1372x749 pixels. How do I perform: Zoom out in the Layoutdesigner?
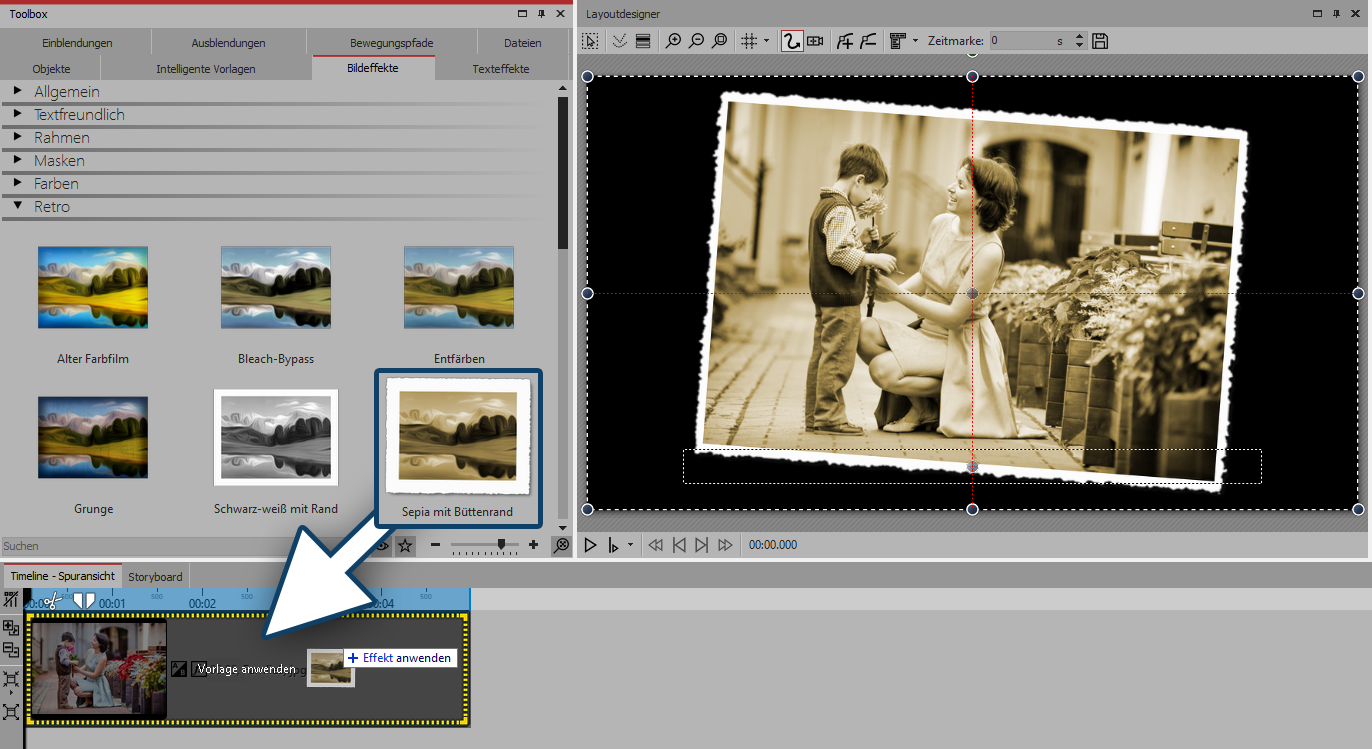pos(697,41)
